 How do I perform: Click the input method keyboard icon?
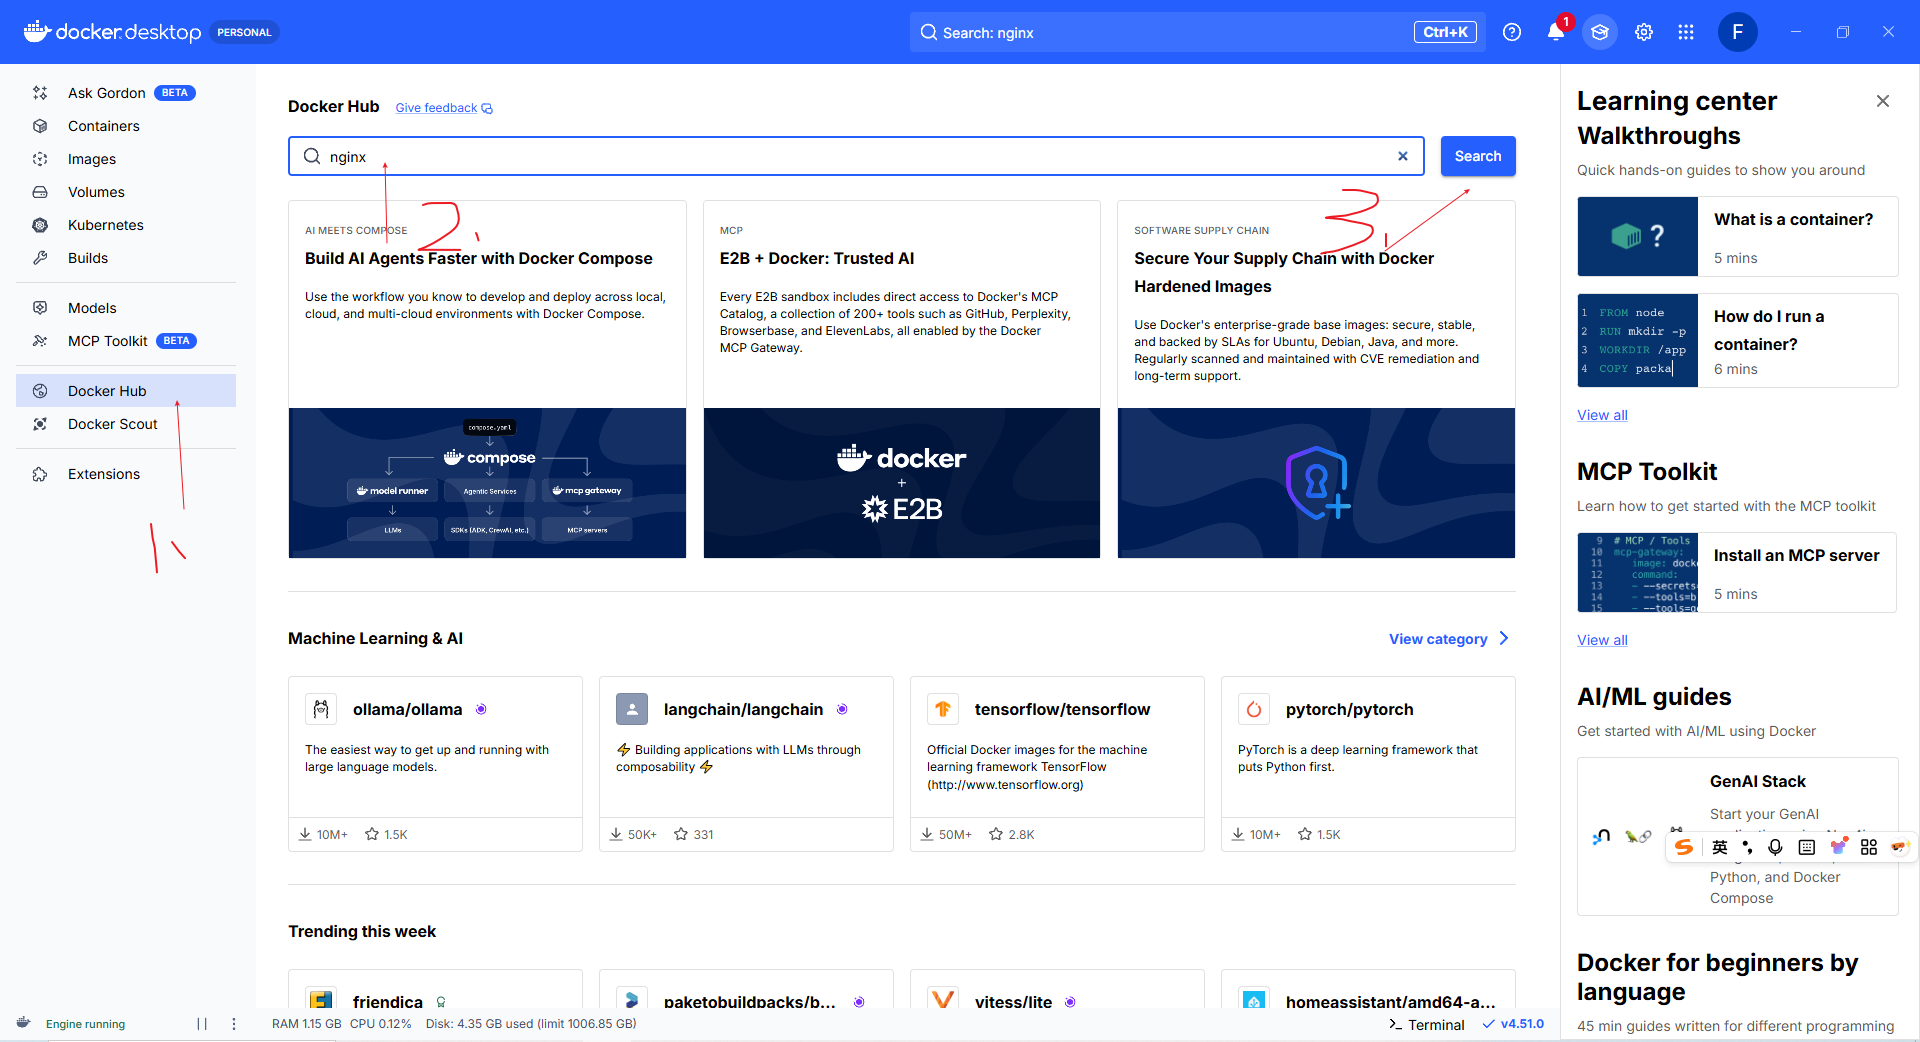point(1806,847)
